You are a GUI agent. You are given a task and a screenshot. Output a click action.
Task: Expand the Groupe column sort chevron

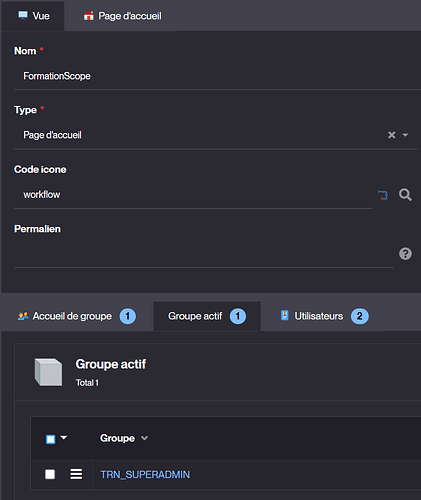pos(144,438)
